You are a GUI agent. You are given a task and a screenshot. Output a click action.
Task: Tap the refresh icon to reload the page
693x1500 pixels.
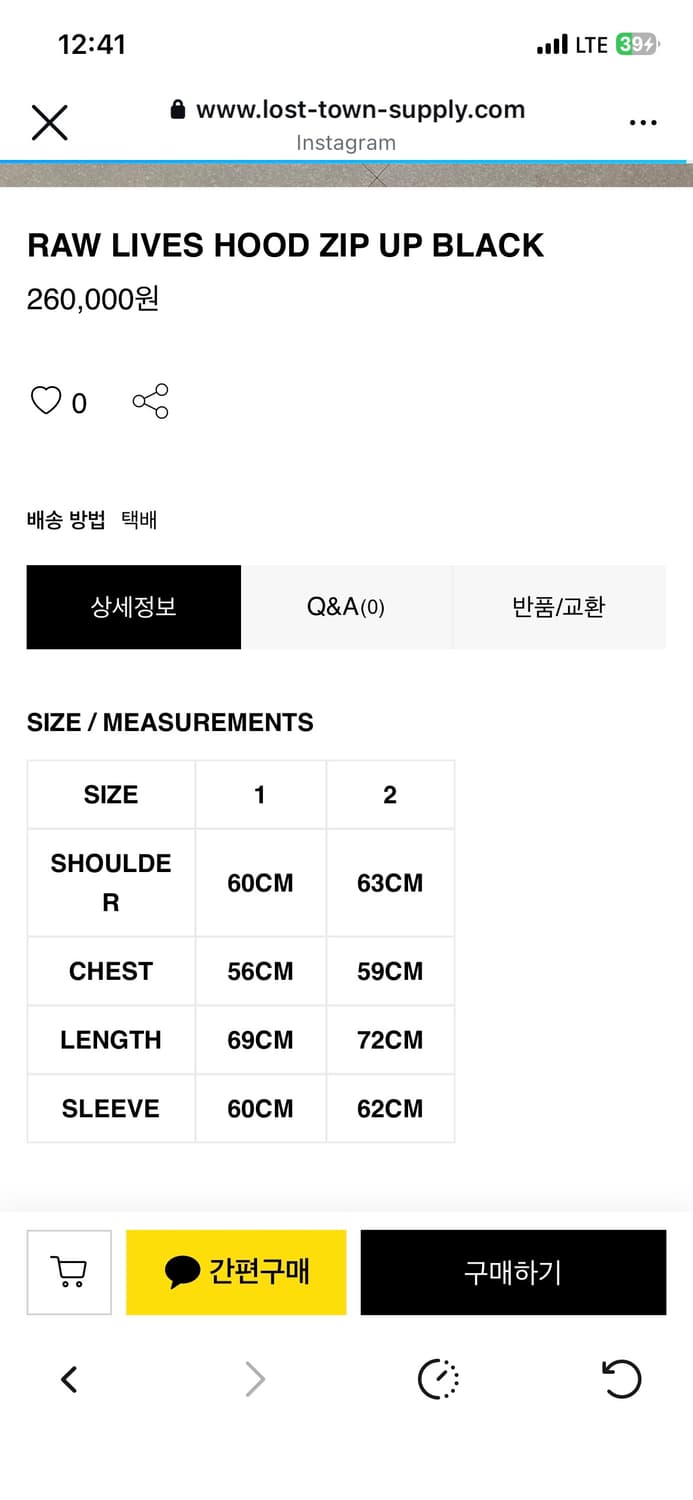coord(621,1378)
